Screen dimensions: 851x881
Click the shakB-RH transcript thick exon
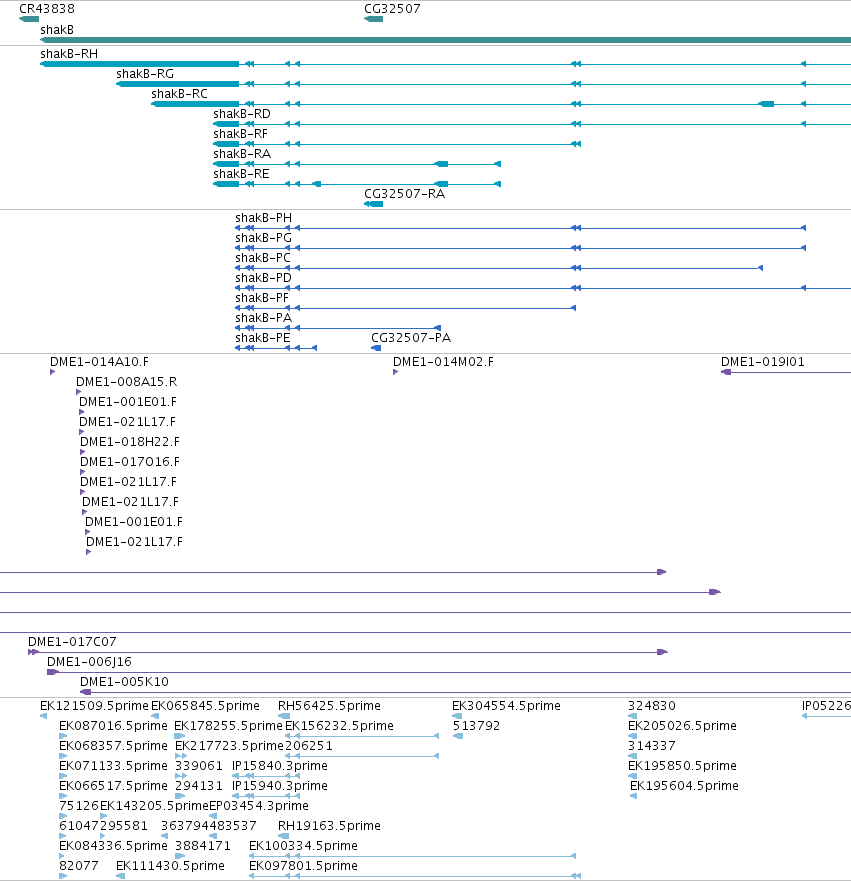tap(139, 64)
